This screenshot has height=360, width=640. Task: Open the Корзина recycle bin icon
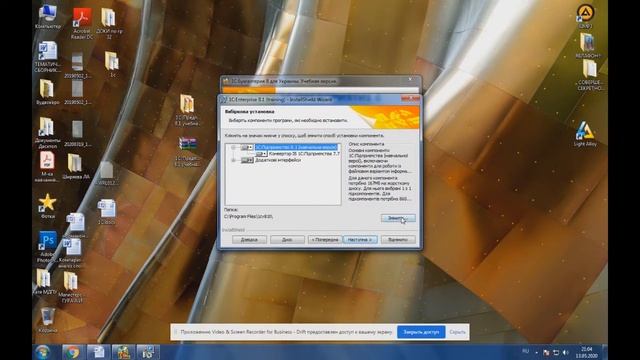[x=48, y=320]
